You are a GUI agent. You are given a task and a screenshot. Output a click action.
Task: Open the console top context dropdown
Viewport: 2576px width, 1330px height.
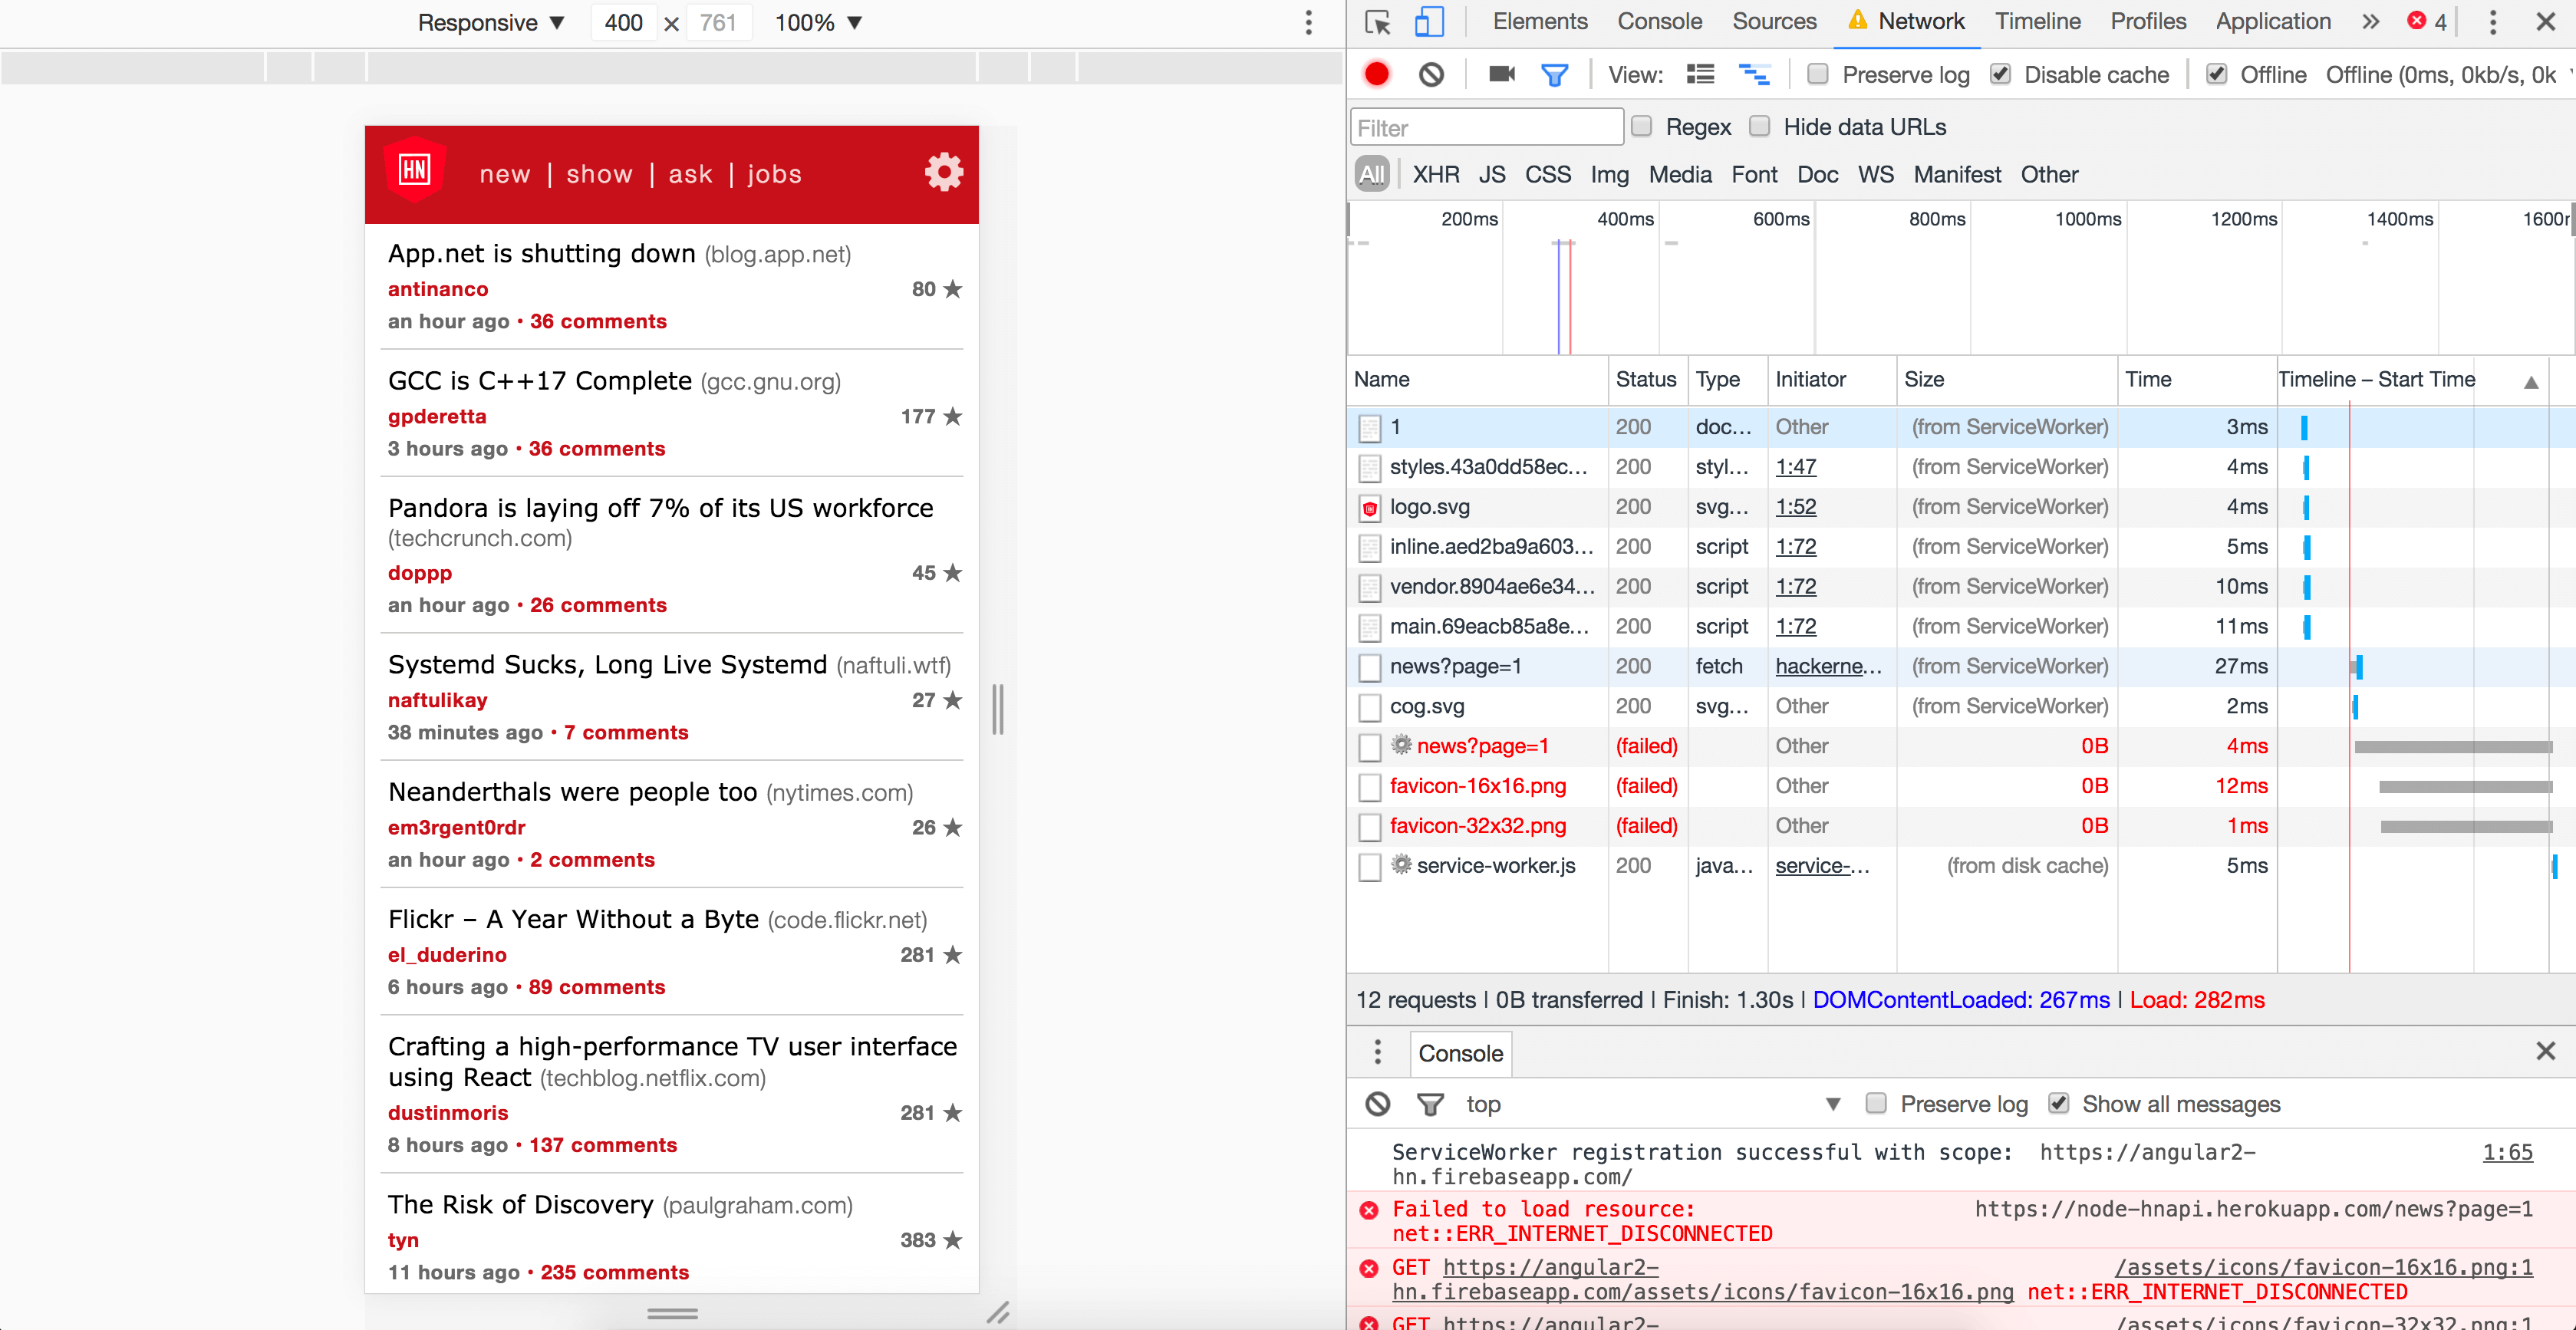(1652, 1104)
